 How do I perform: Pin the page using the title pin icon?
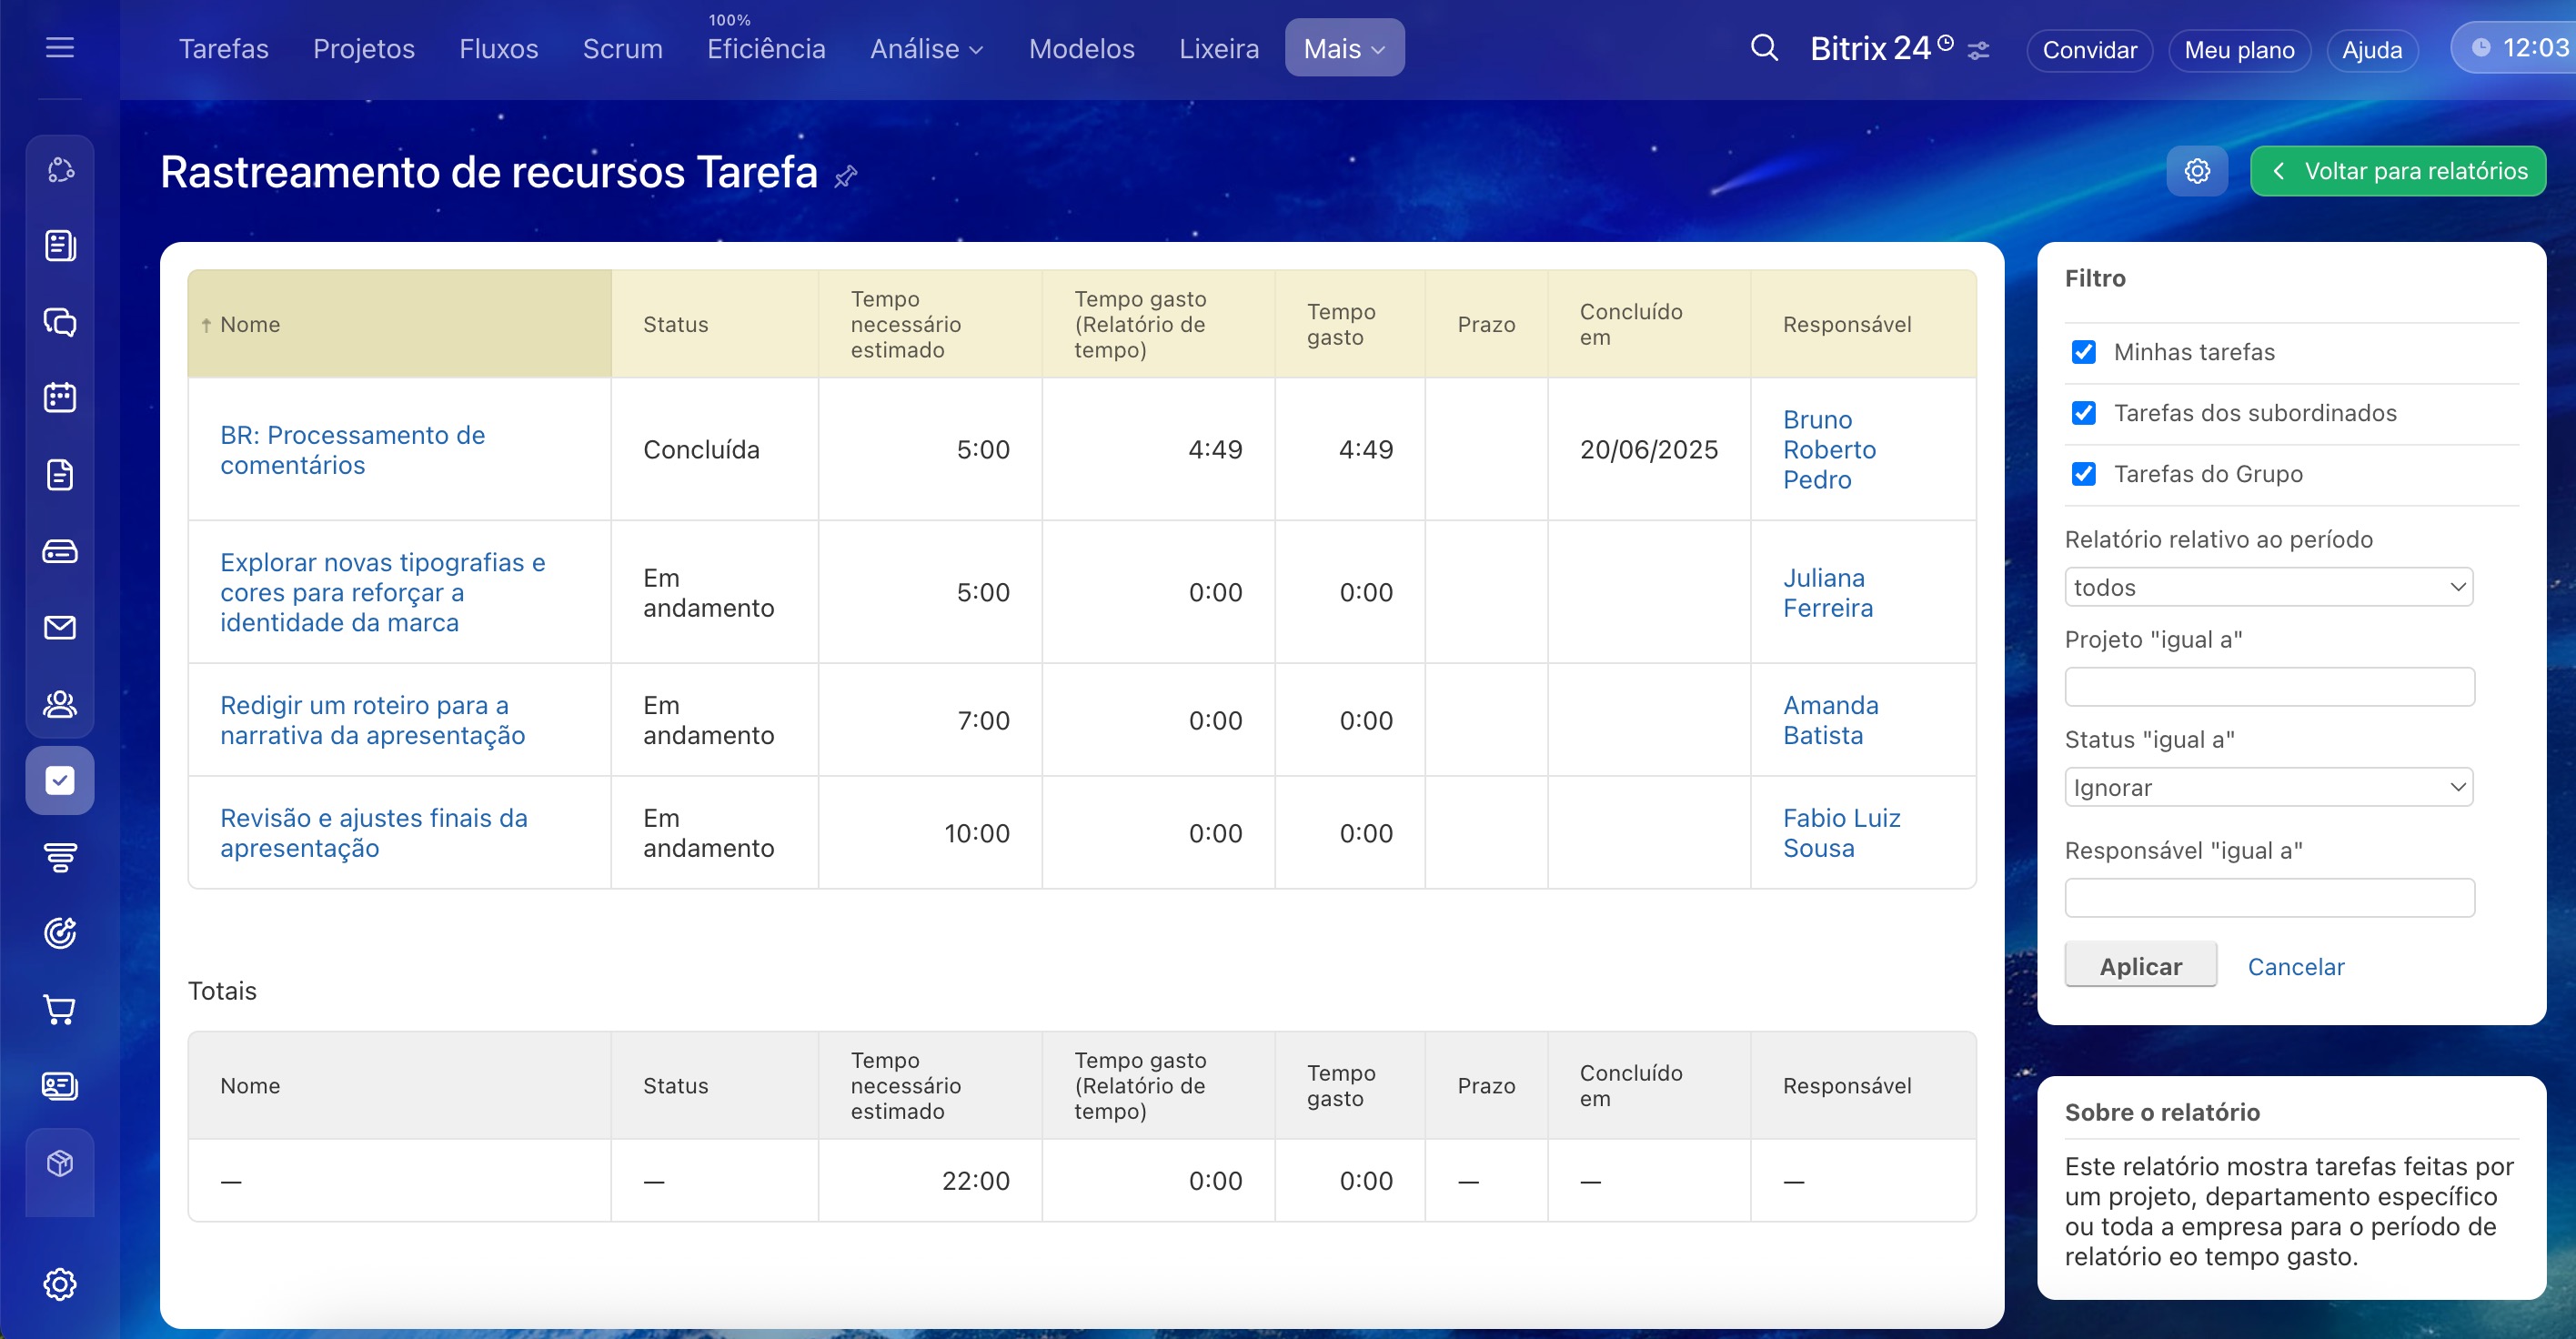846,176
